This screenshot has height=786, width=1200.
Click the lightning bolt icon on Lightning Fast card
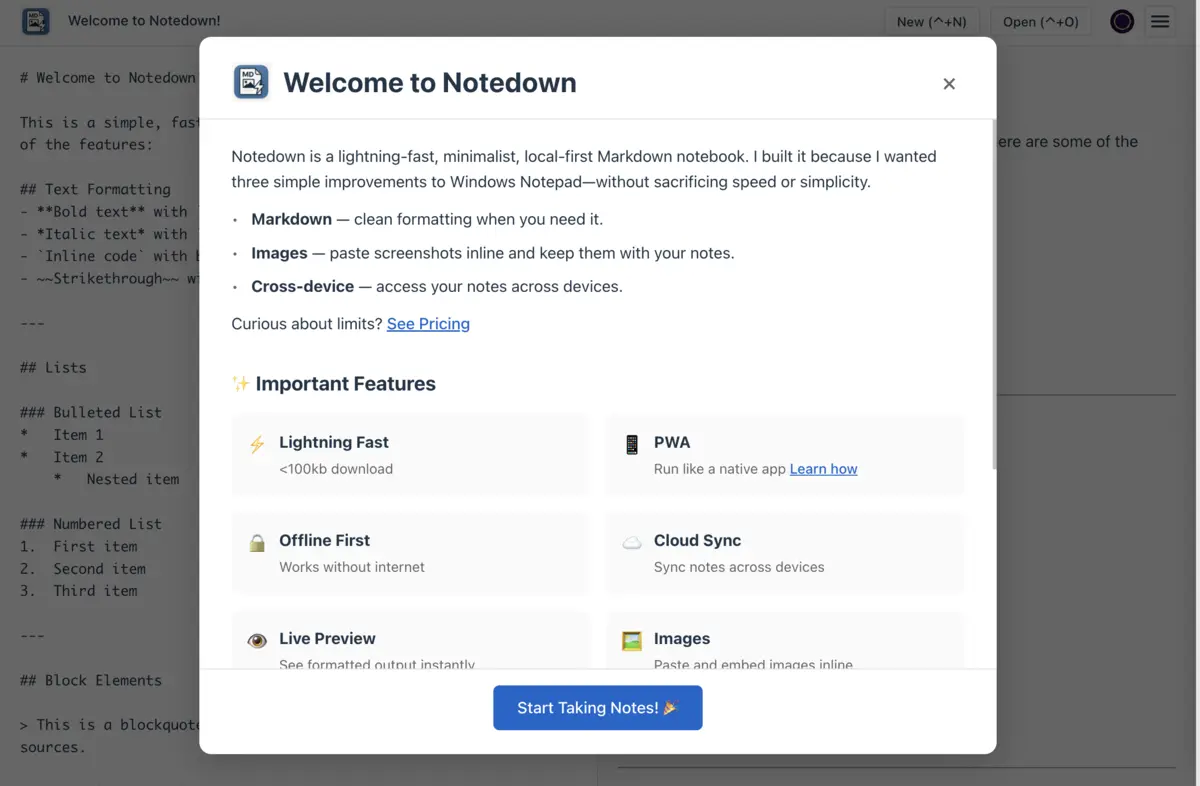257,442
